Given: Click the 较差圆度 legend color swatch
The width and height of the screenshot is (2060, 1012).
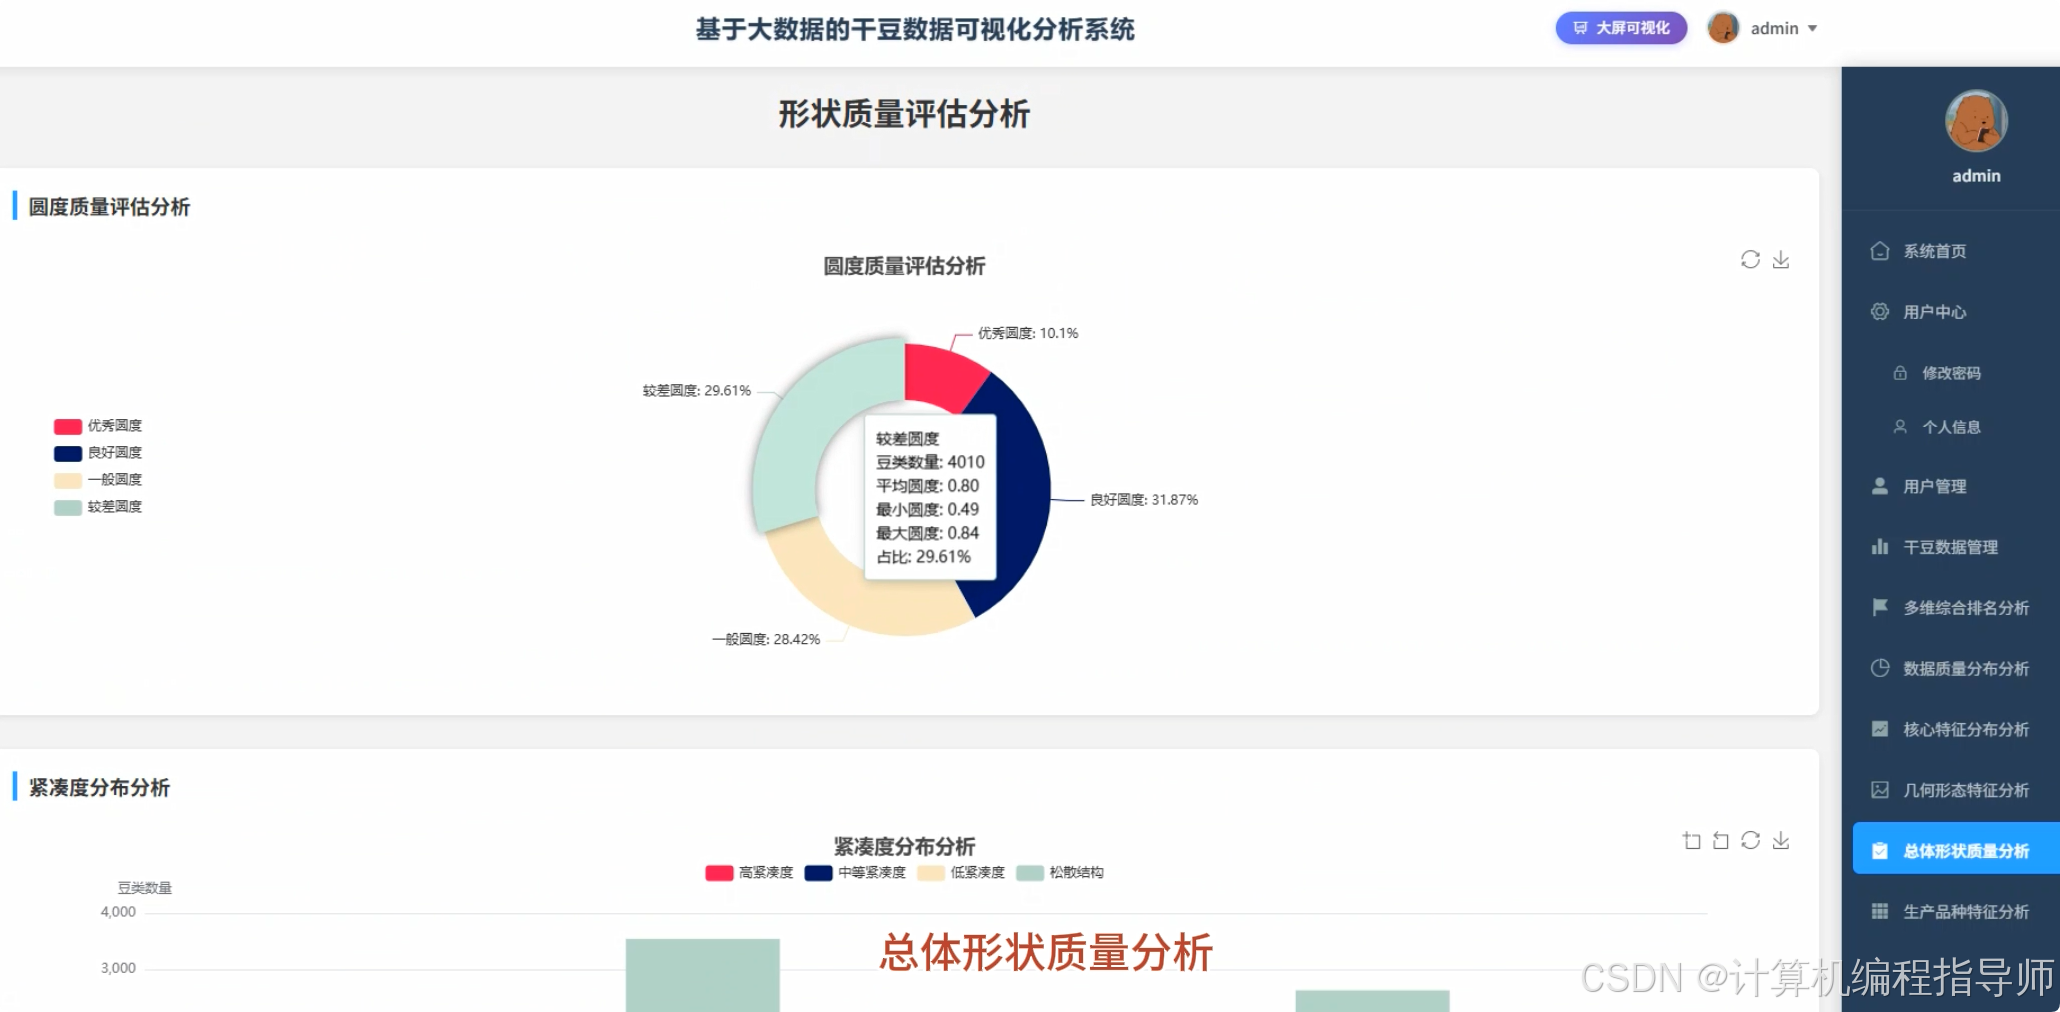Looking at the screenshot, I should click(x=67, y=507).
